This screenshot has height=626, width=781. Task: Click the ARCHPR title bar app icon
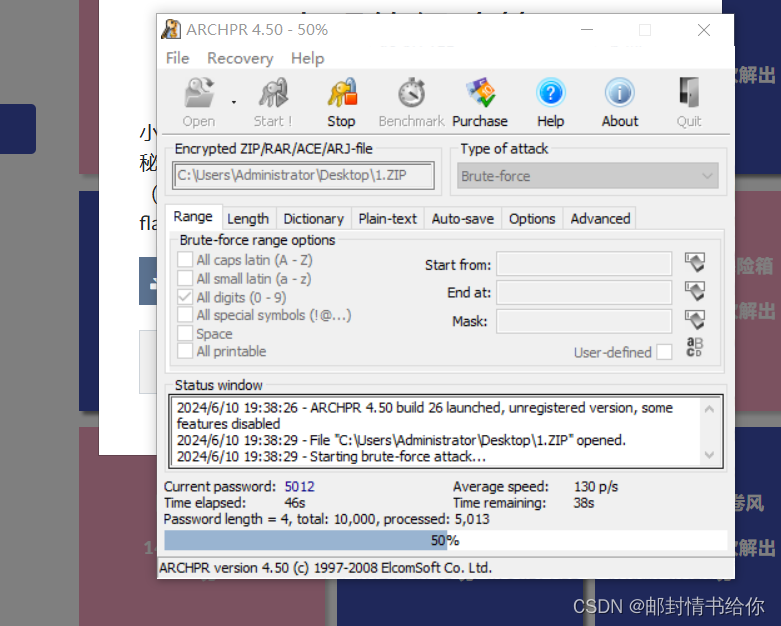pos(171,29)
